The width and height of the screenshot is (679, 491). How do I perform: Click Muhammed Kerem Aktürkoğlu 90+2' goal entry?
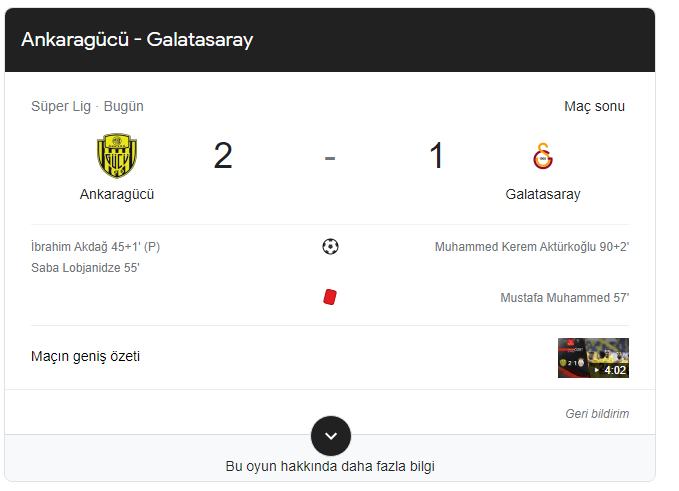click(x=532, y=247)
